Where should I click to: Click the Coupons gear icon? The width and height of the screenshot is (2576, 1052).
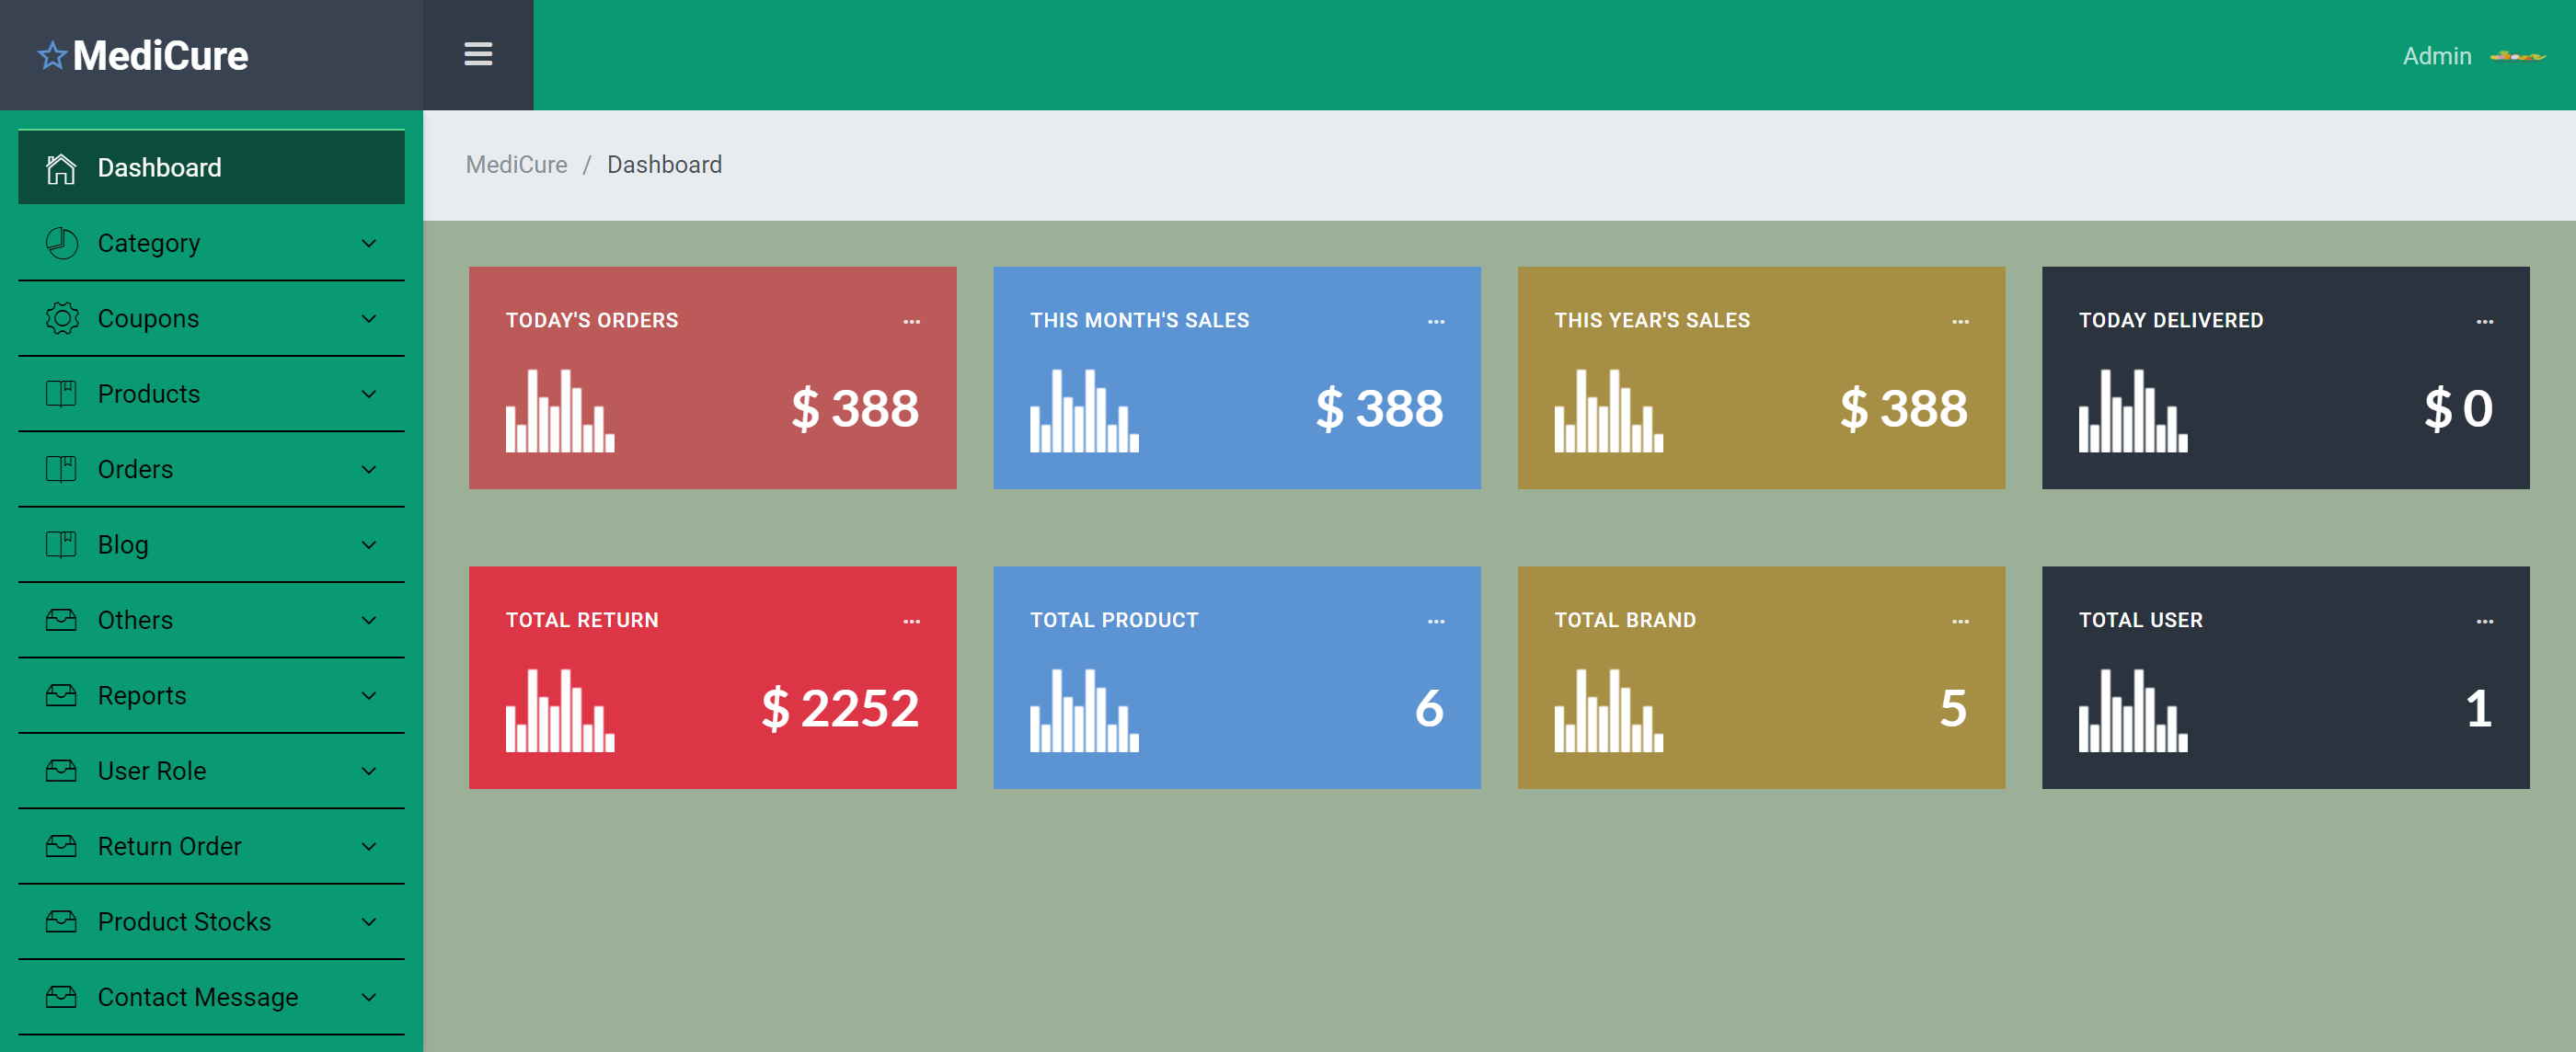coord(61,318)
